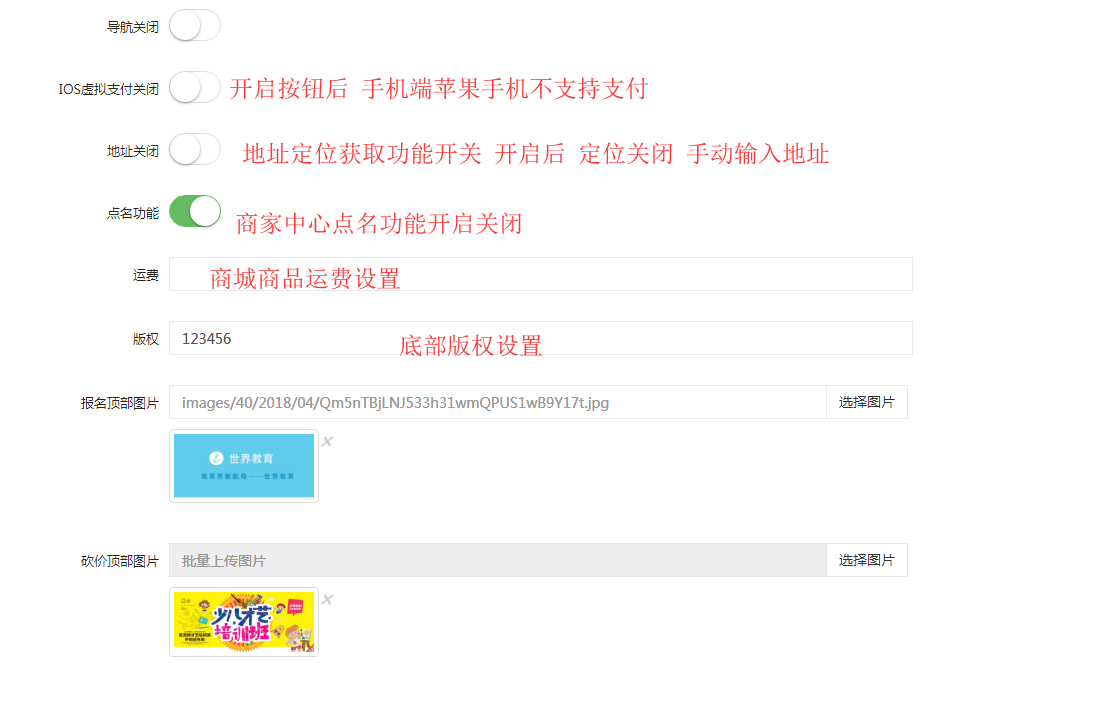
Task: Click the 点名功能 label
Action: [x=133, y=213]
